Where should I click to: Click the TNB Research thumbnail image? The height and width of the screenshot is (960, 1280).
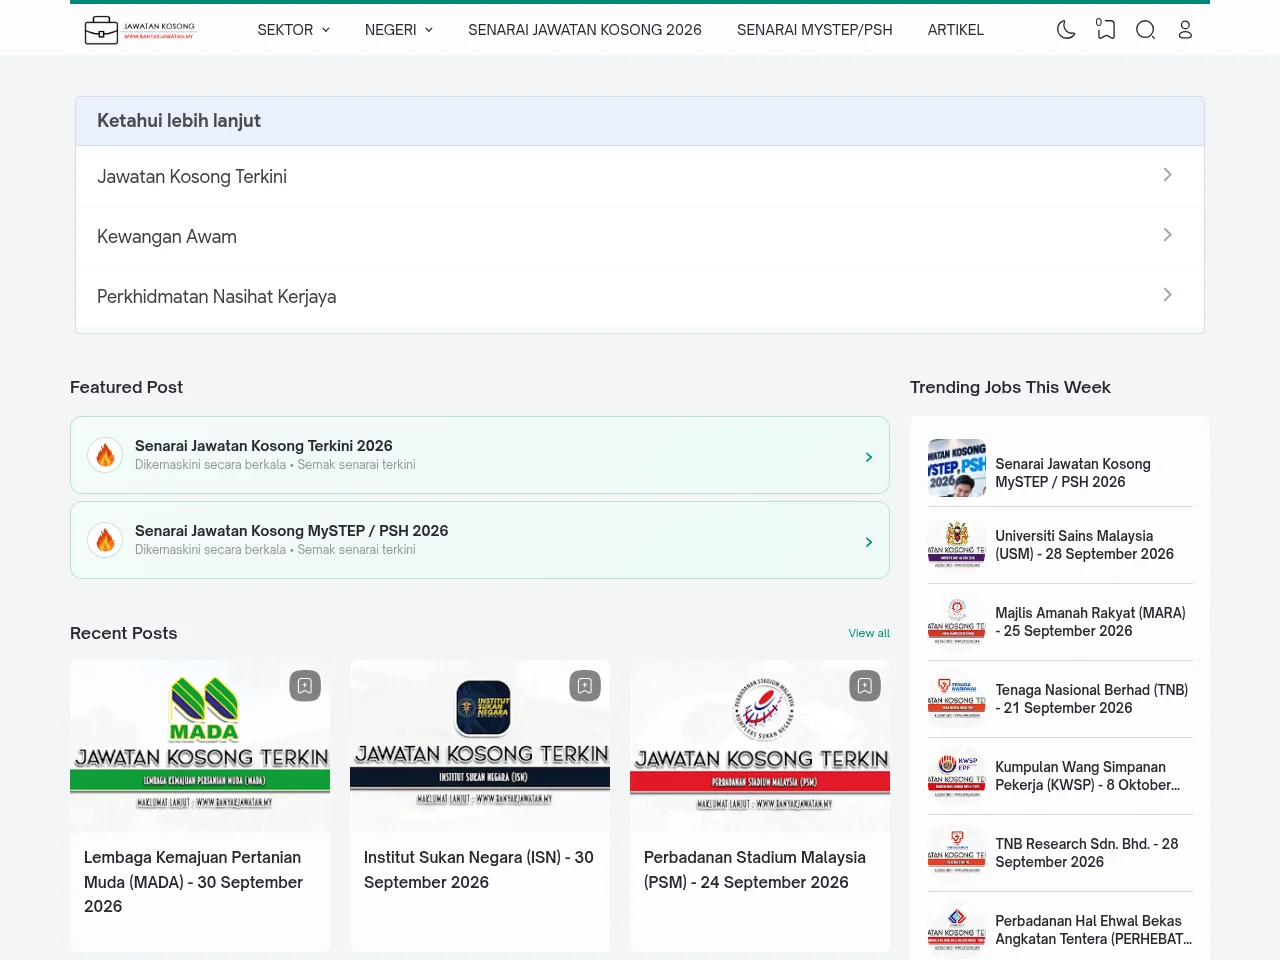pos(957,853)
